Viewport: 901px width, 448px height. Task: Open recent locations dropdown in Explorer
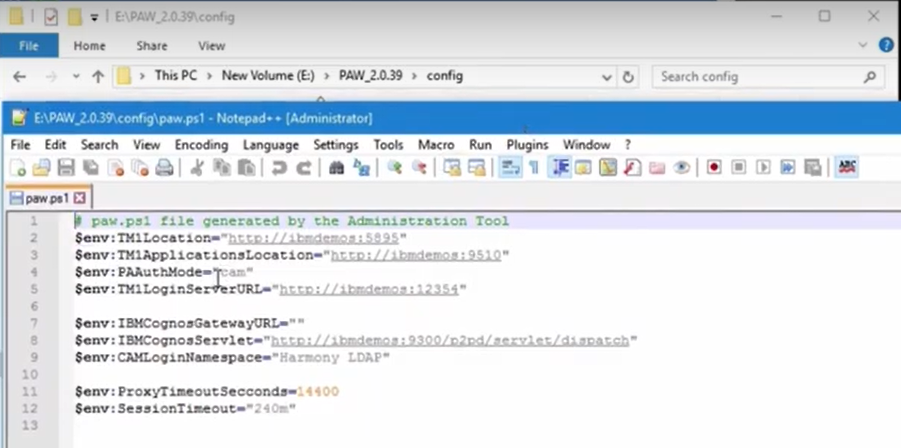76,76
